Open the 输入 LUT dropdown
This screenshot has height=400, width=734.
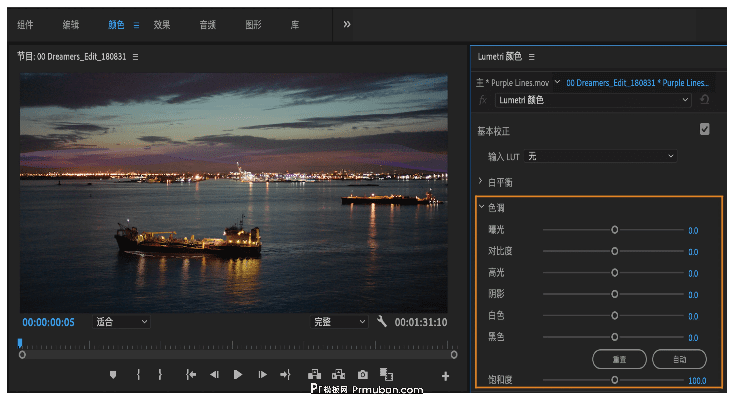coord(601,156)
